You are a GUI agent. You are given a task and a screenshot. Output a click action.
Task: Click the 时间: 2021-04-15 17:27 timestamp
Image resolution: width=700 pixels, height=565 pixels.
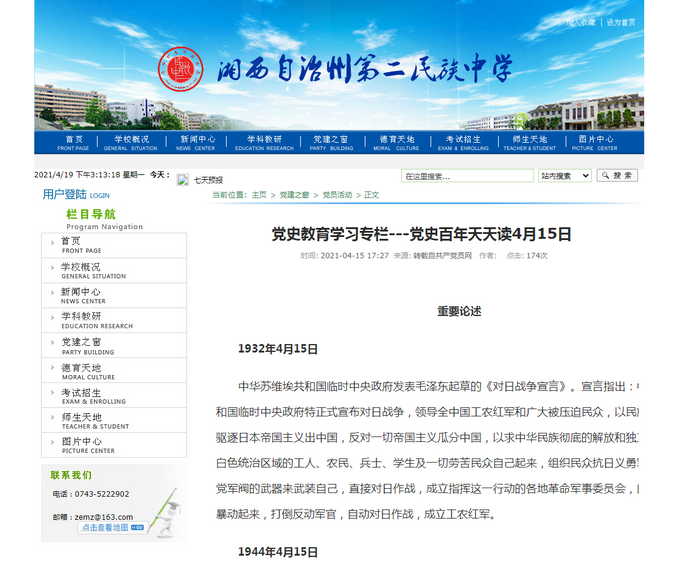pyautogui.click(x=344, y=256)
